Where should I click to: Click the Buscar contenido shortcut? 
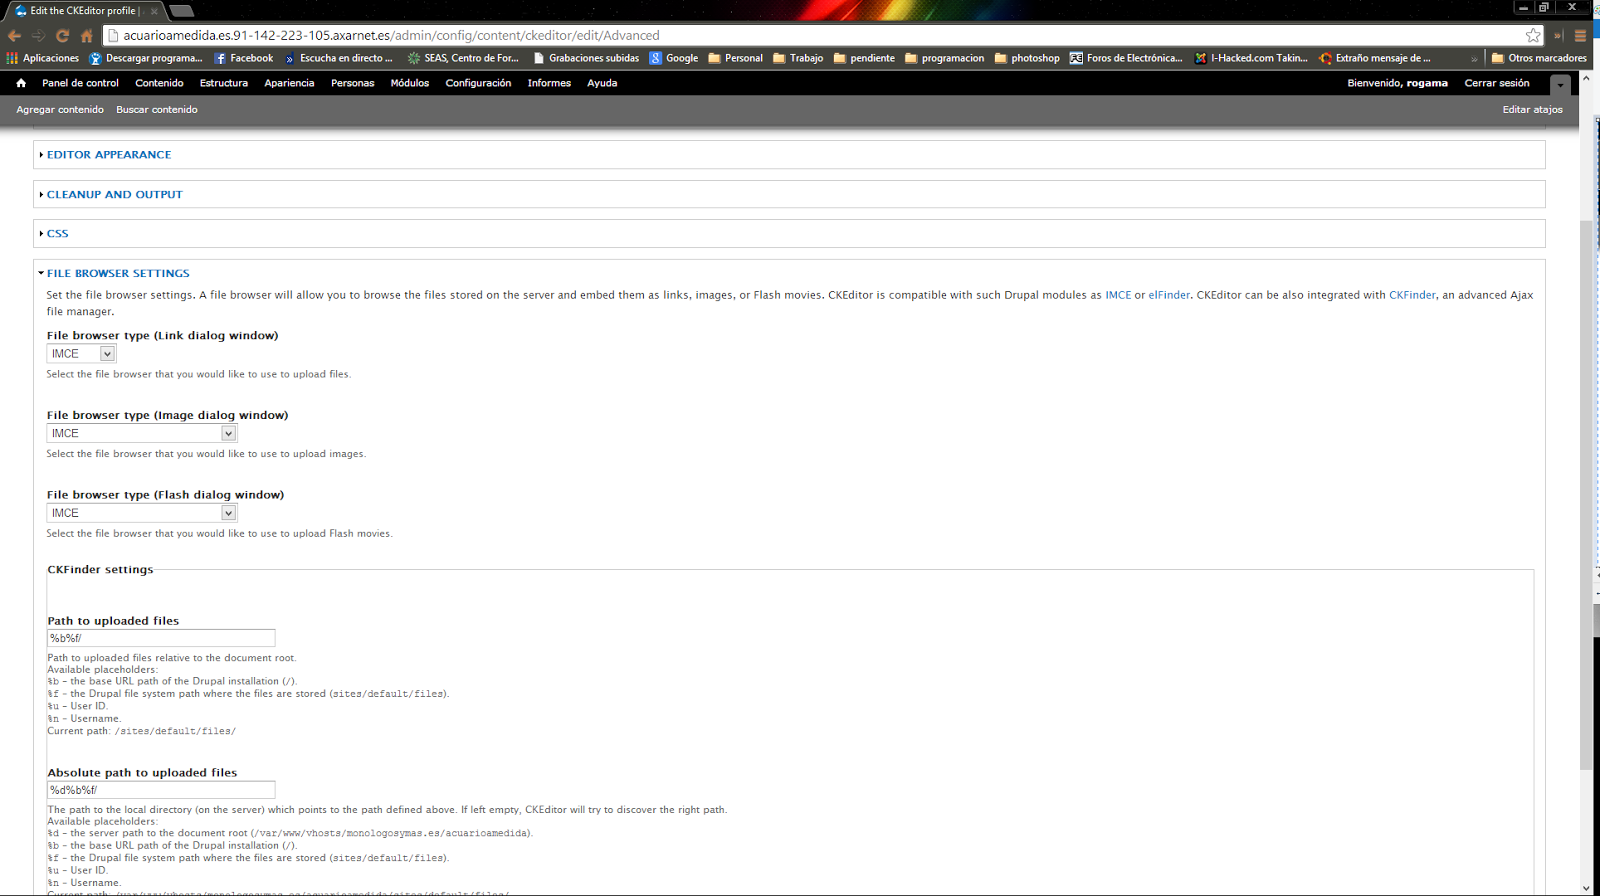click(x=157, y=110)
